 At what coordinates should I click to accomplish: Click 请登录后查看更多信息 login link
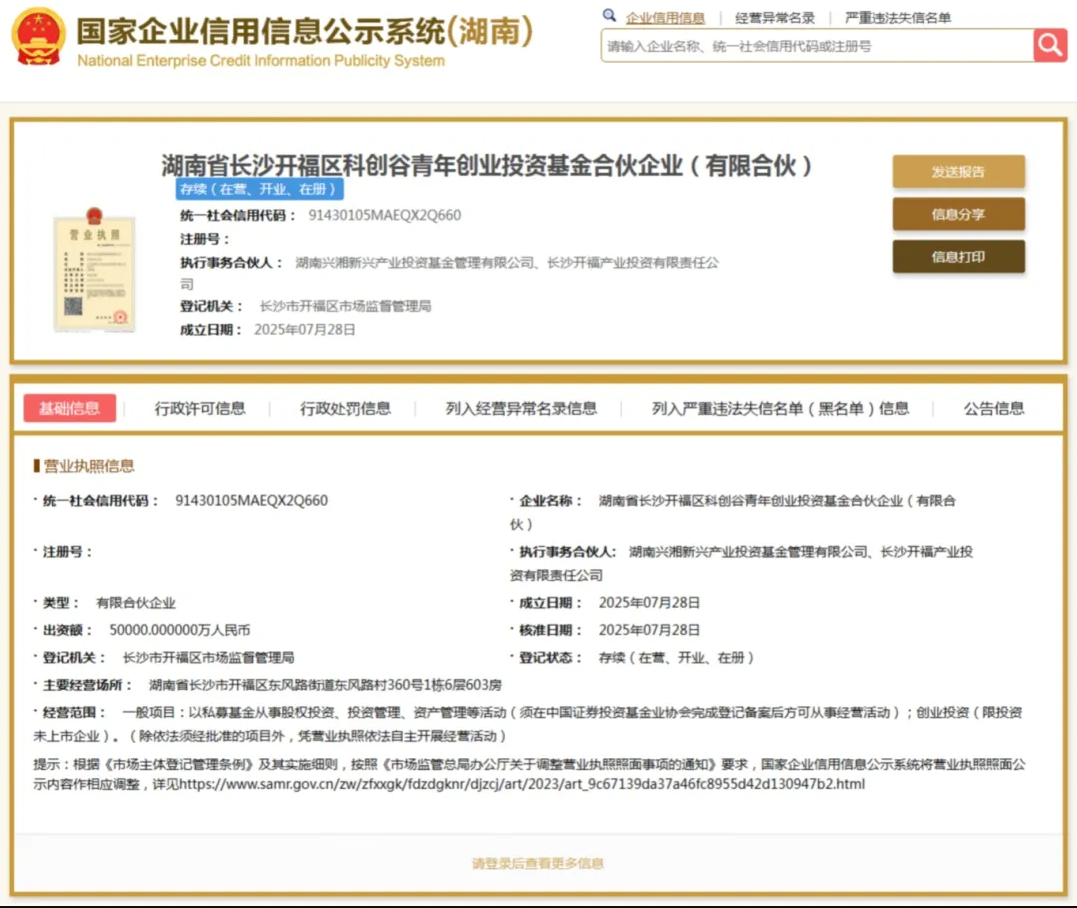pos(538,863)
